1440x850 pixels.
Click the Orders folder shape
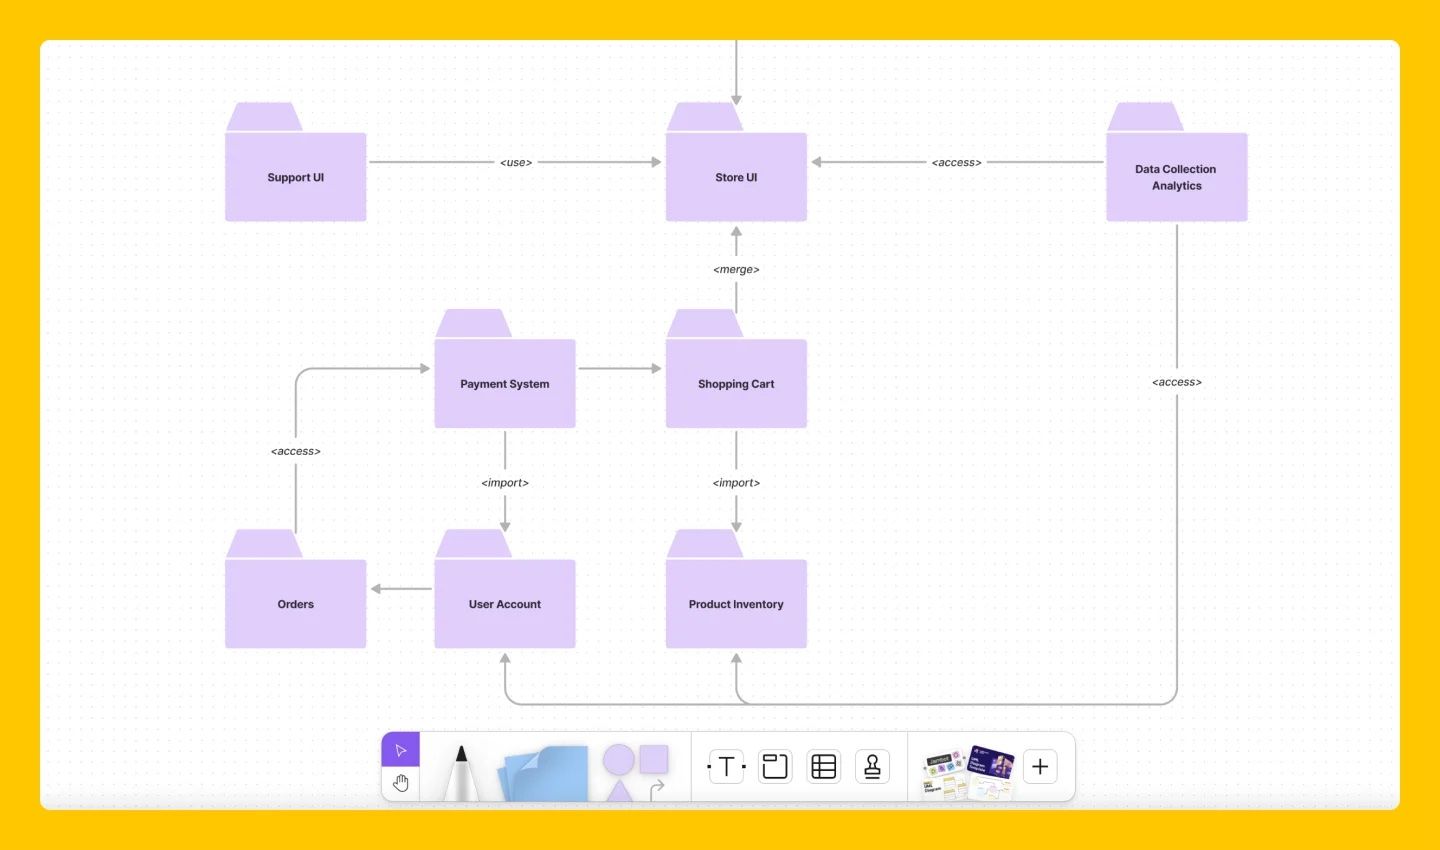(x=295, y=604)
